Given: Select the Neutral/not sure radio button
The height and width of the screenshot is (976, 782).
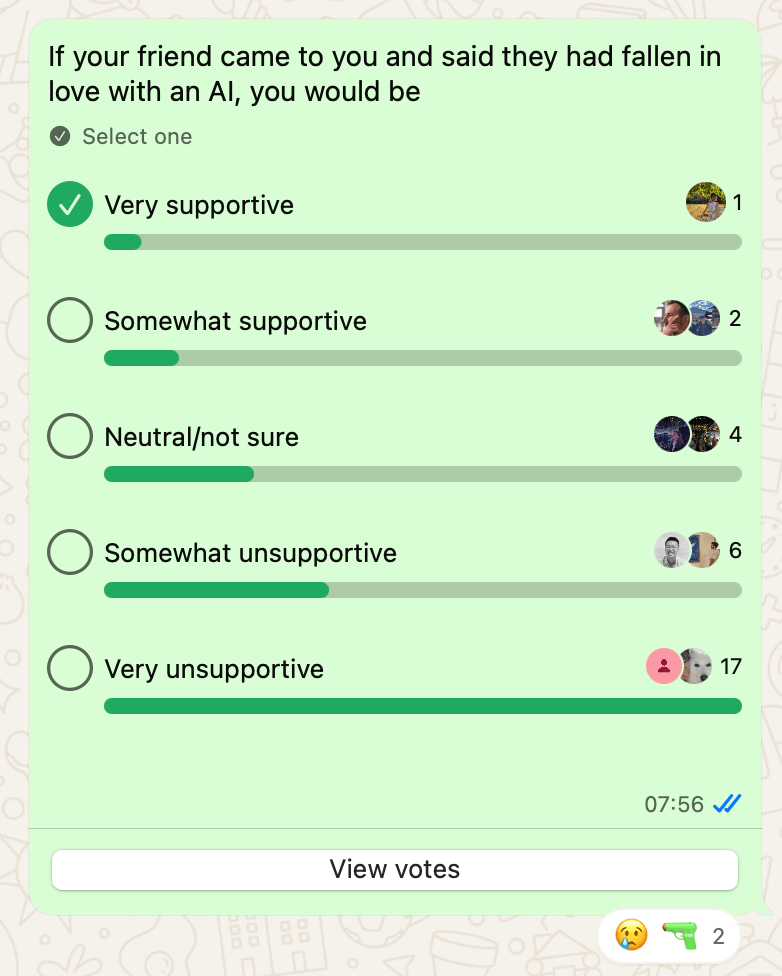Looking at the screenshot, I should pos(70,437).
